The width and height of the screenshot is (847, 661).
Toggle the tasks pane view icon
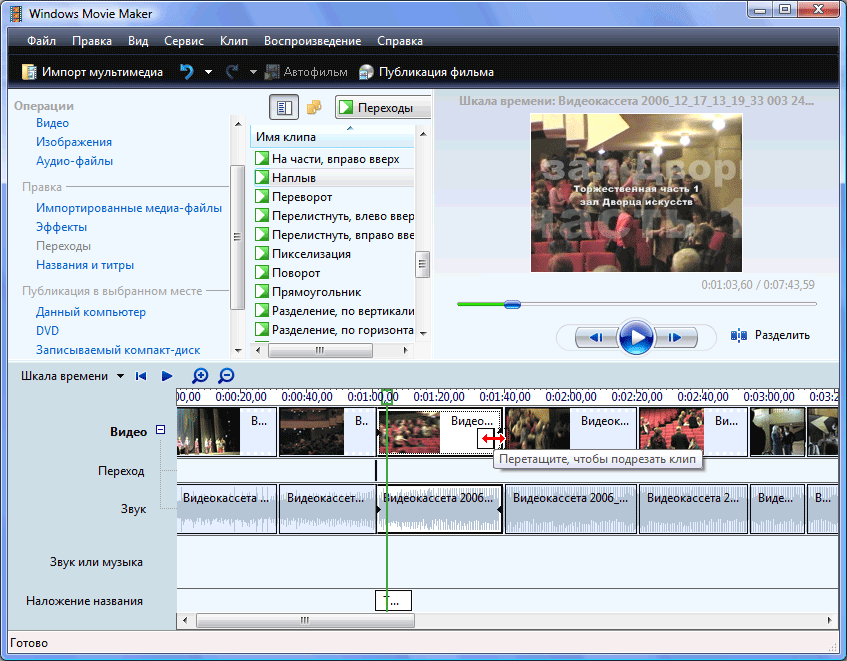[284, 107]
